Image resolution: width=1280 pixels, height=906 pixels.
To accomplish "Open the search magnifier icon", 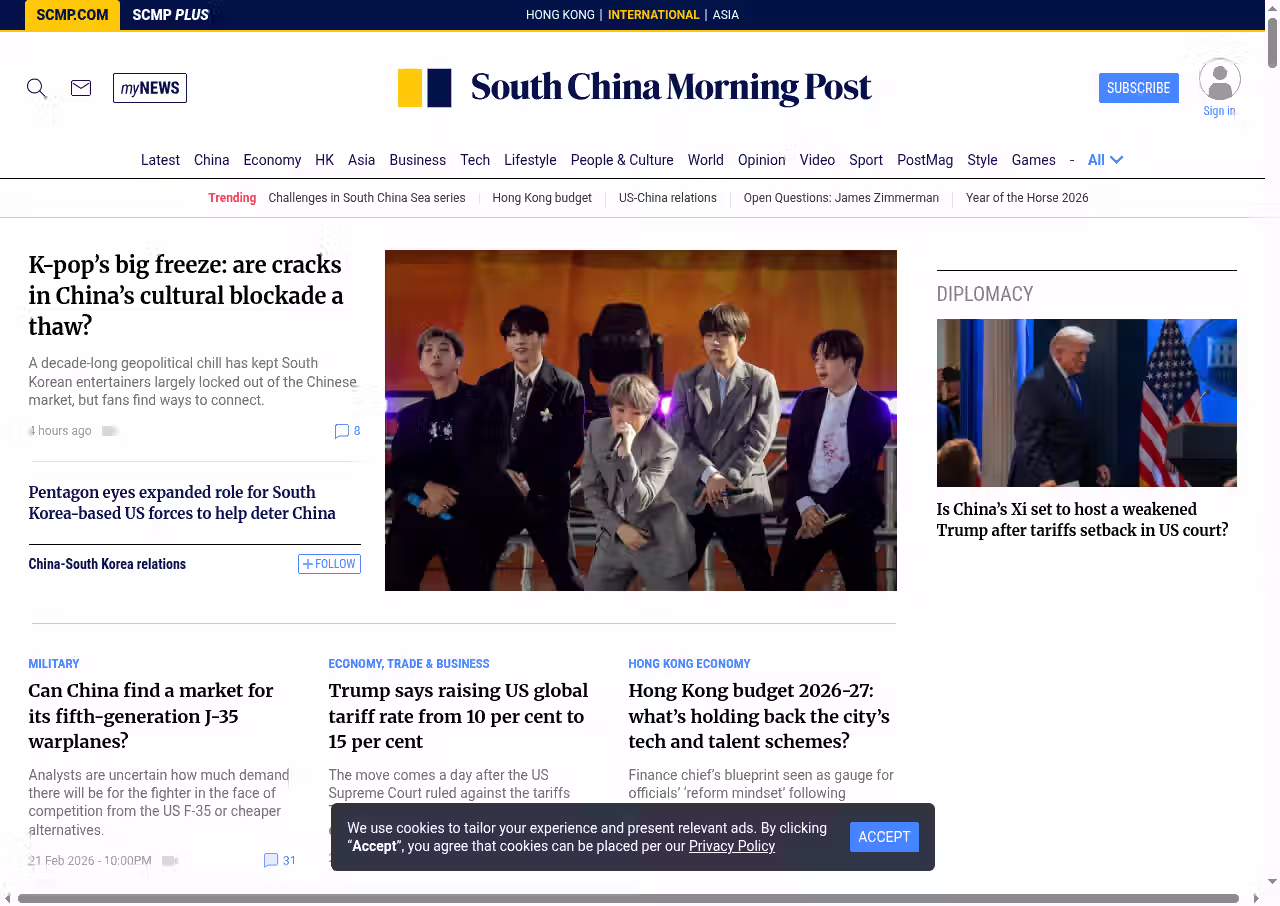I will [x=37, y=88].
